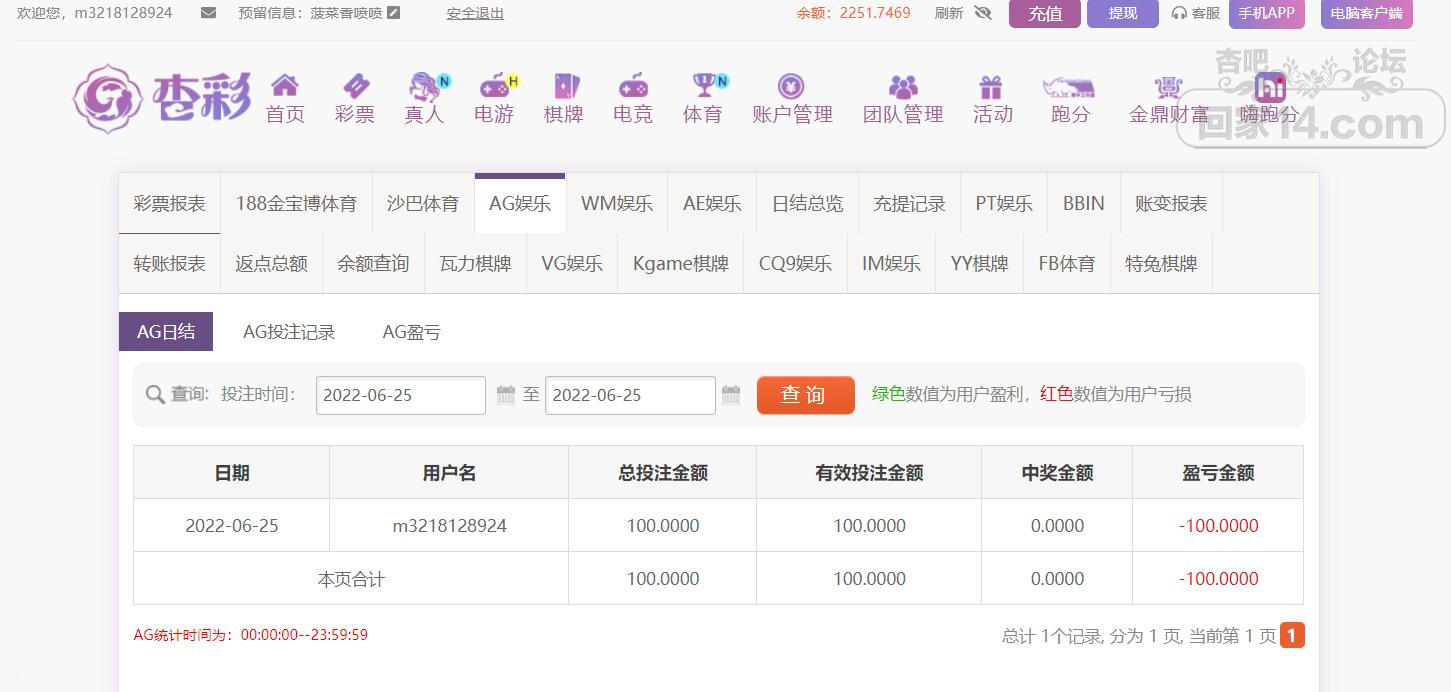1451x692 pixels.
Task: Select the AG投注记录 sub-tab
Action: [x=289, y=332]
